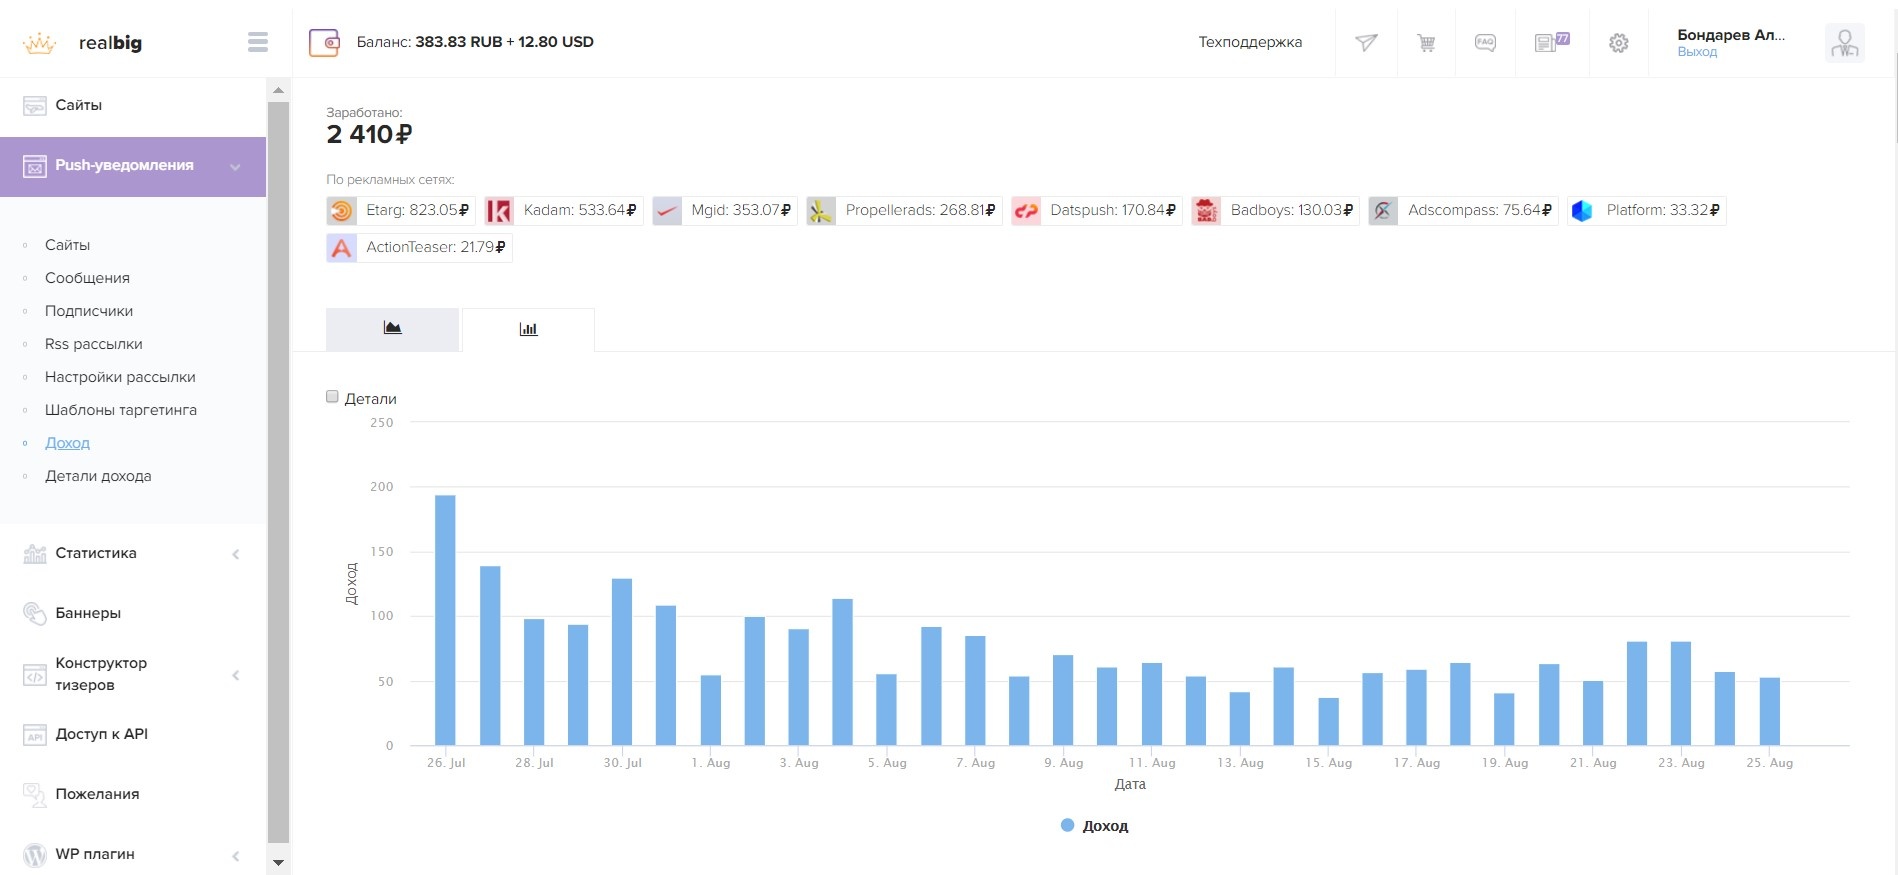
Task: Click the user profile avatar
Action: [1844, 43]
